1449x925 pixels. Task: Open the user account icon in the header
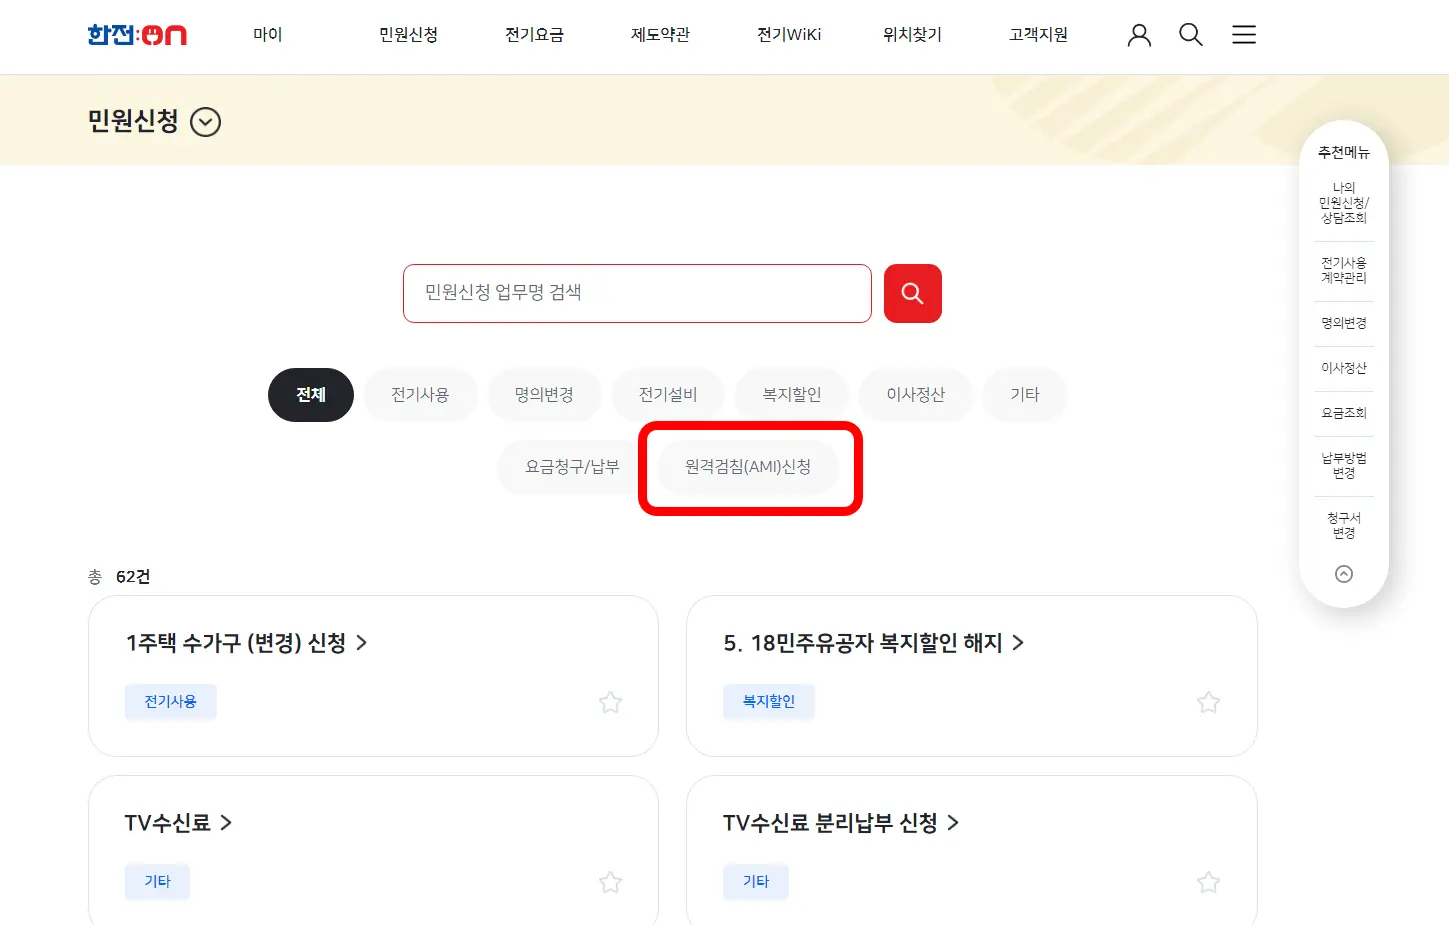1138,34
